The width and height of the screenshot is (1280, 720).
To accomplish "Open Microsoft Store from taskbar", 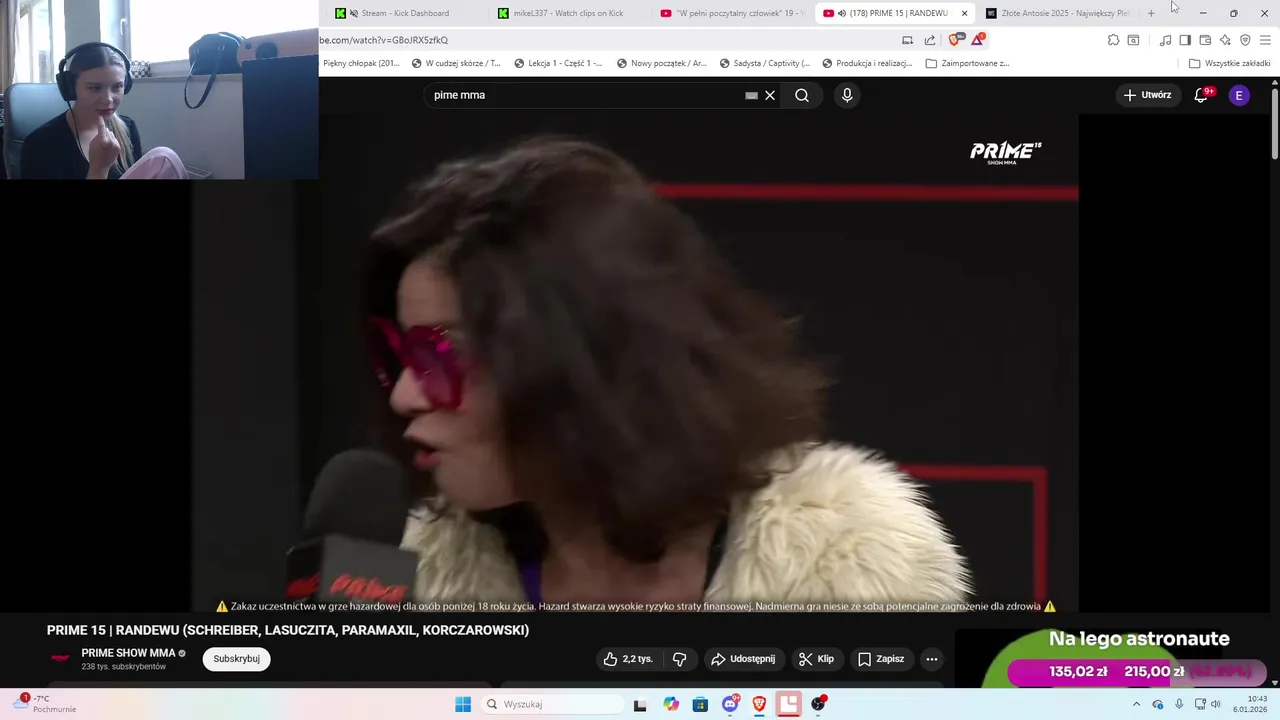I will pos(700,704).
